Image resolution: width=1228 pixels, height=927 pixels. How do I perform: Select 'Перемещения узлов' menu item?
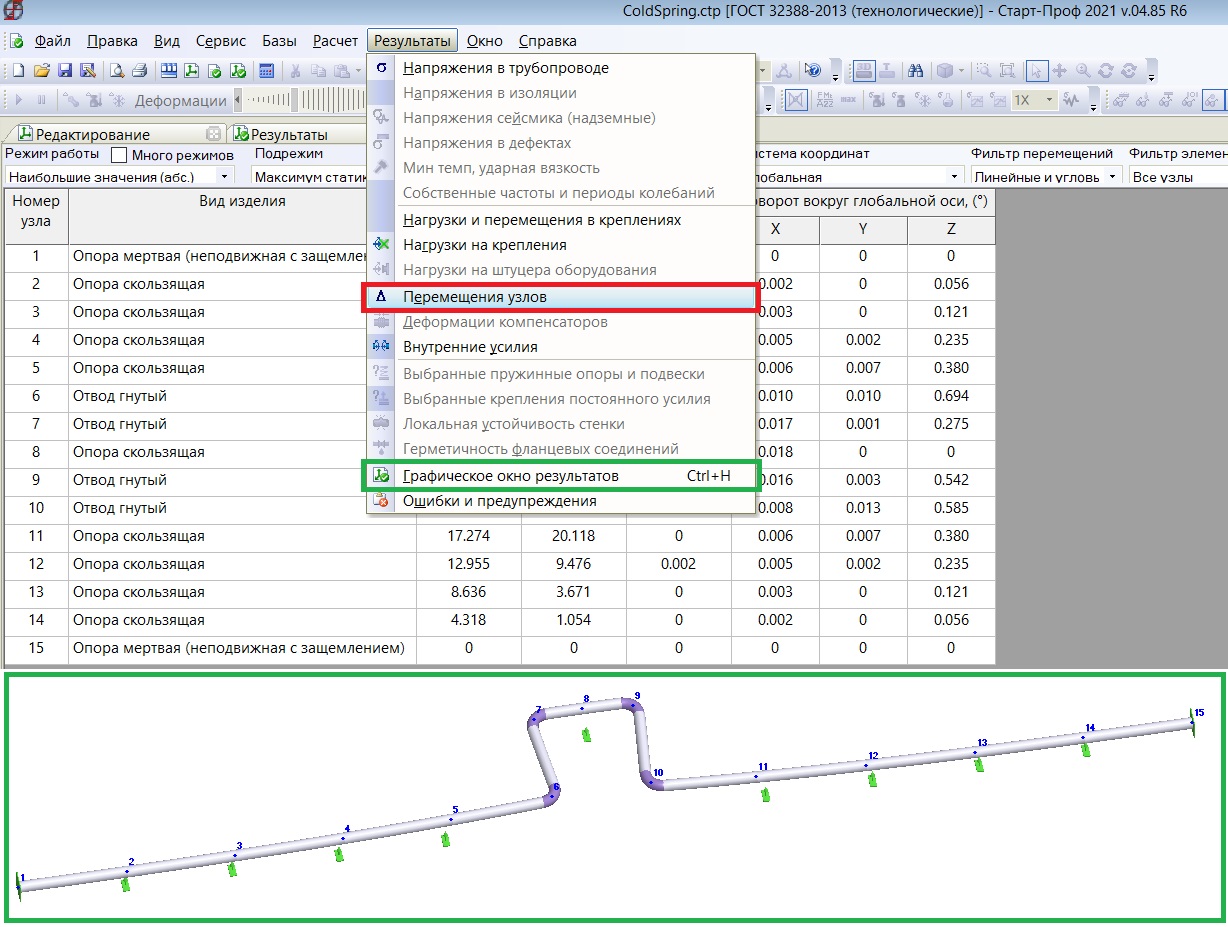[474, 297]
